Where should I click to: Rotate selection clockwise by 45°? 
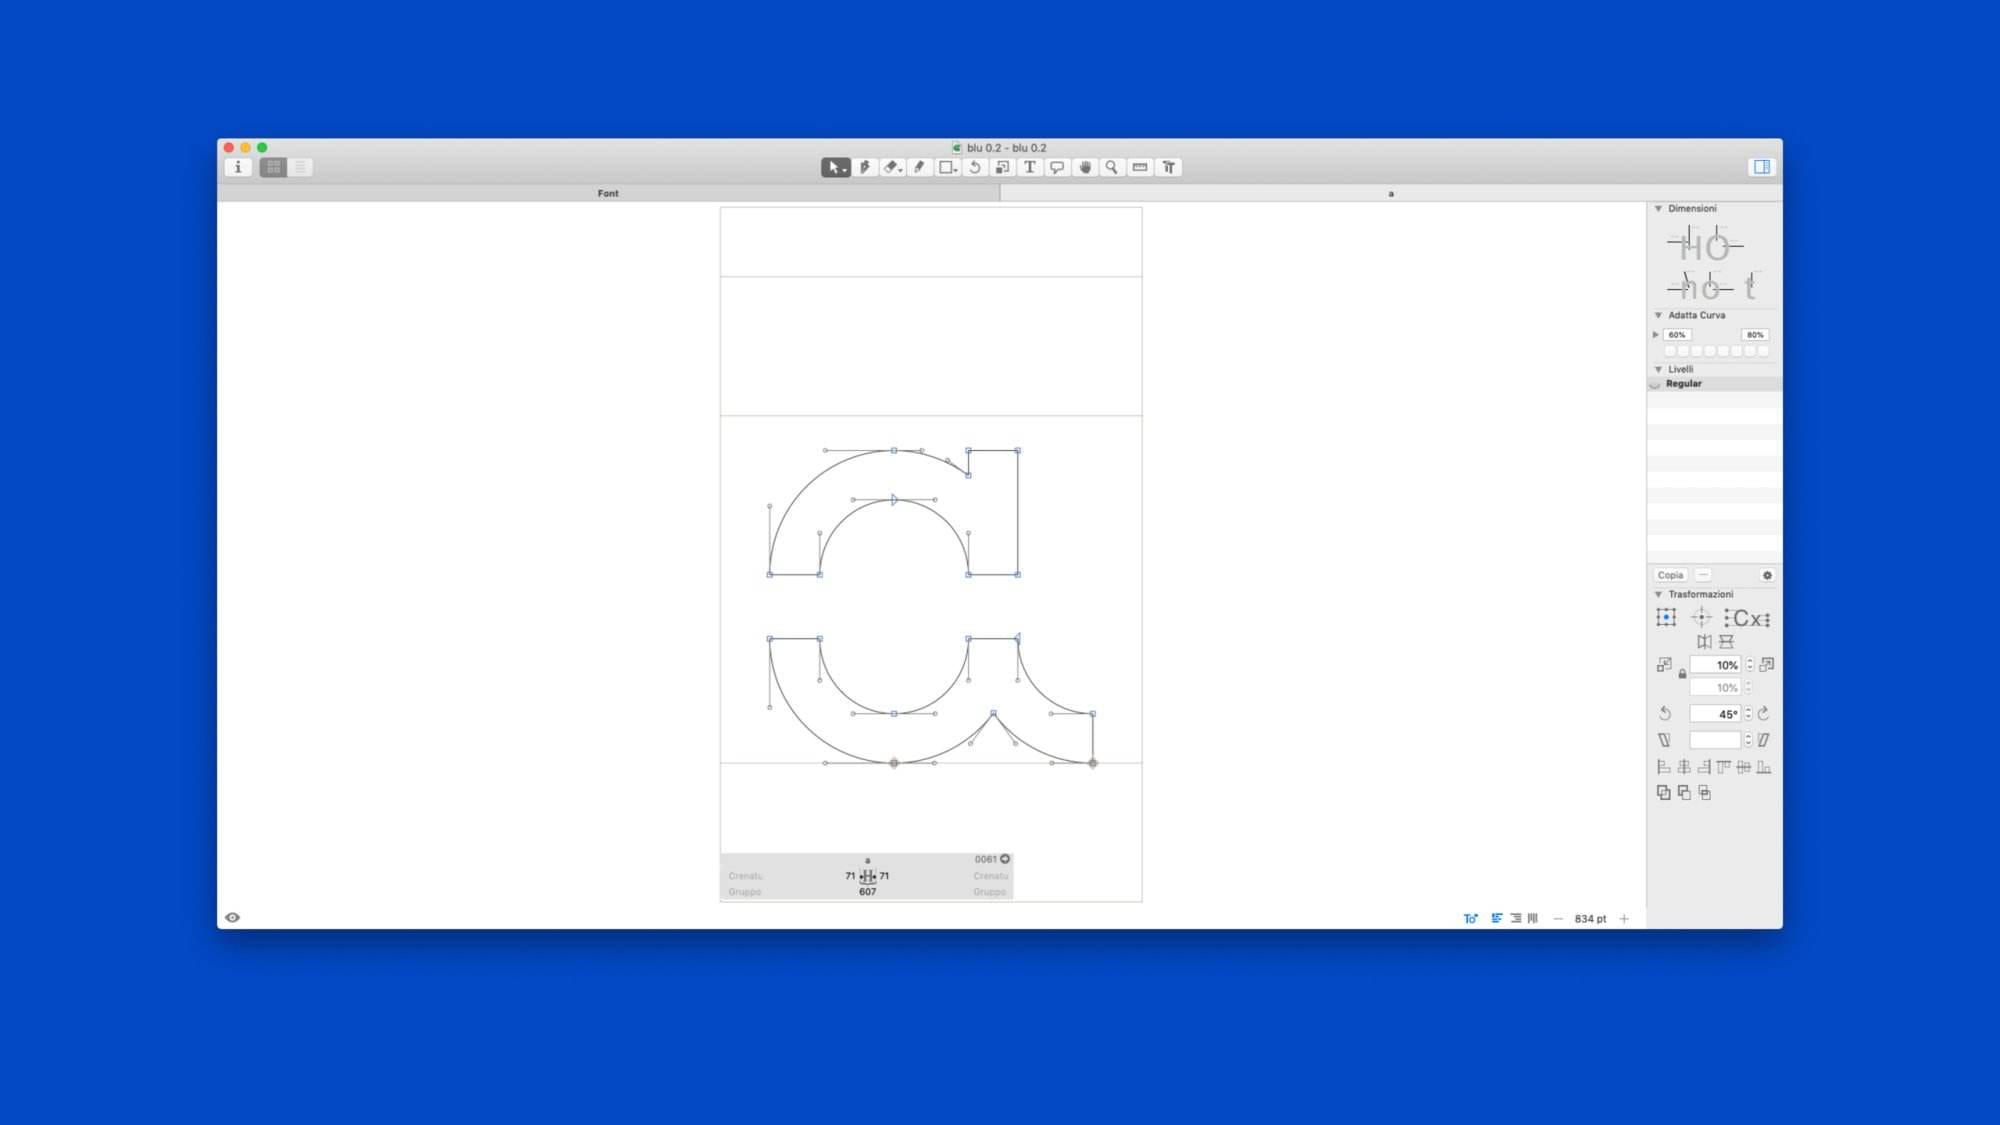click(x=1764, y=714)
